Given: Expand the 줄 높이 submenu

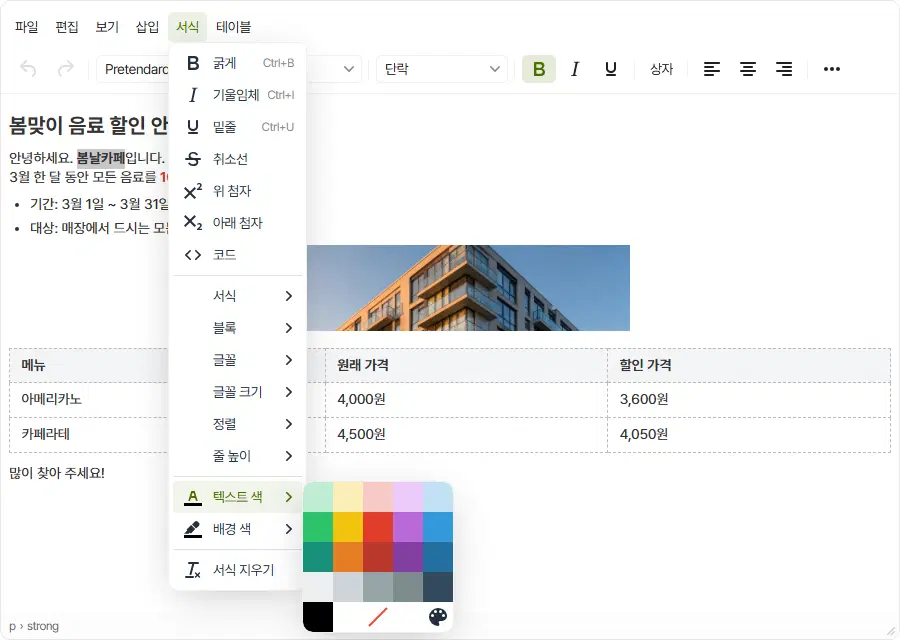Looking at the screenshot, I should (x=238, y=456).
